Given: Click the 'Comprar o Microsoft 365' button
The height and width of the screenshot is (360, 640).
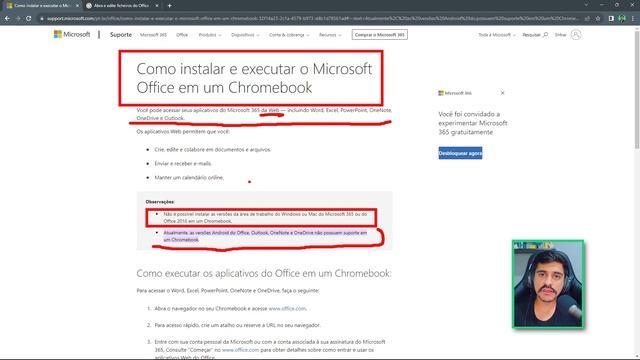Looking at the screenshot, I should tap(380, 35).
